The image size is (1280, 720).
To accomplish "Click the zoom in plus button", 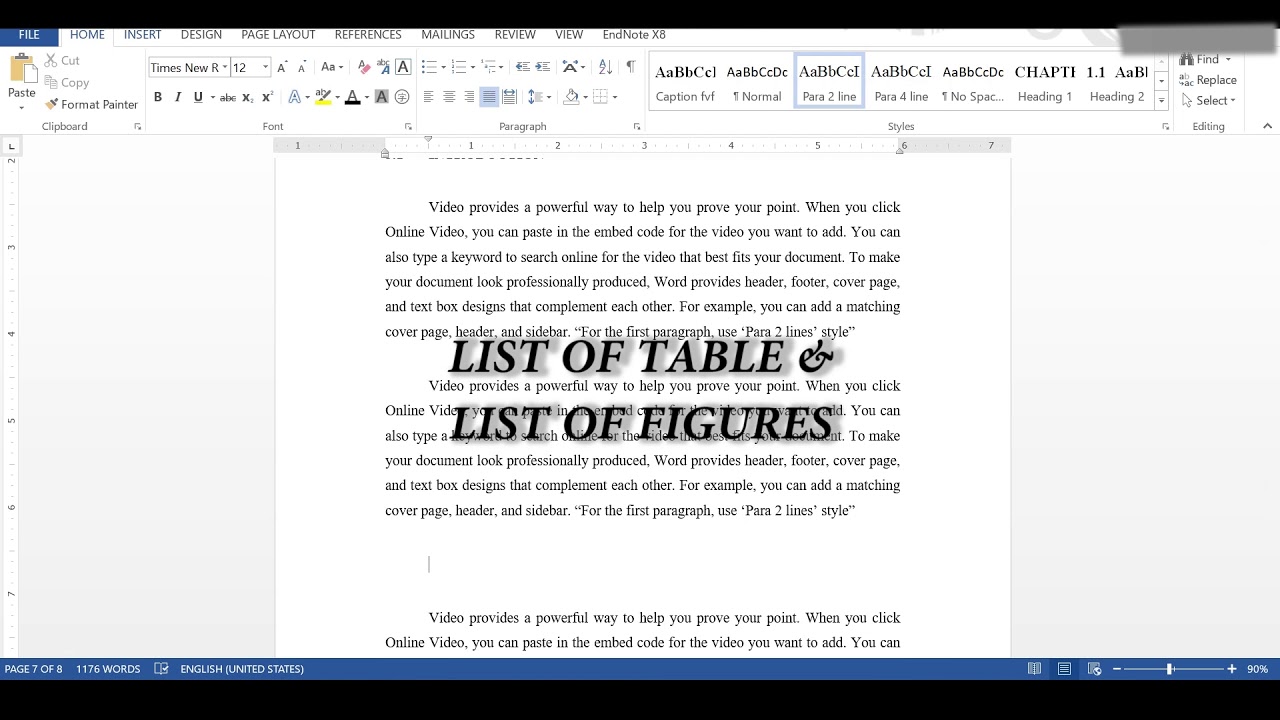I will pyautogui.click(x=1232, y=669).
